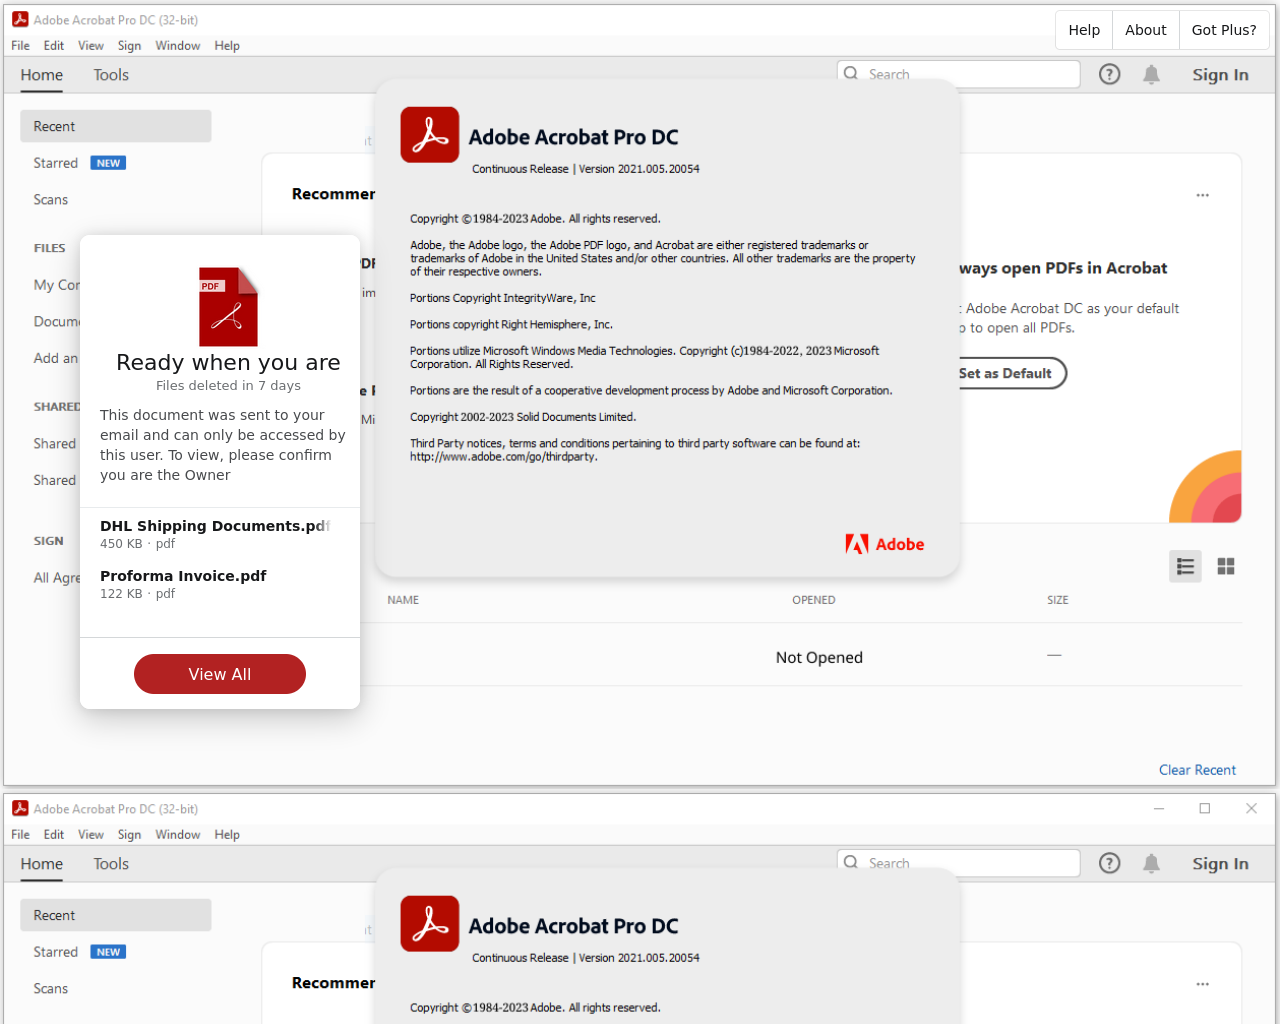Click Set as Default button
The width and height of the screenshot is (1280, 1024).
[x=1005, y=373]
